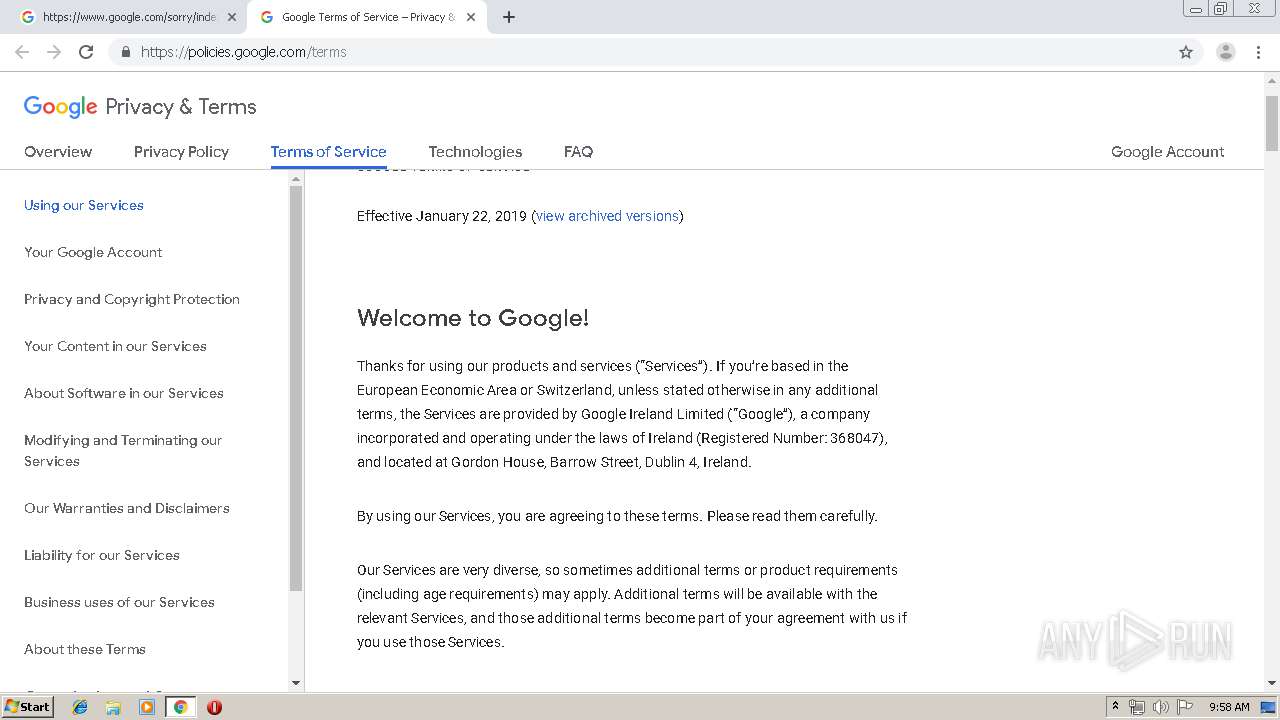1280x720 pixels.
Task: Click the Welcome to Google! heading
Action: click(473, 318)
